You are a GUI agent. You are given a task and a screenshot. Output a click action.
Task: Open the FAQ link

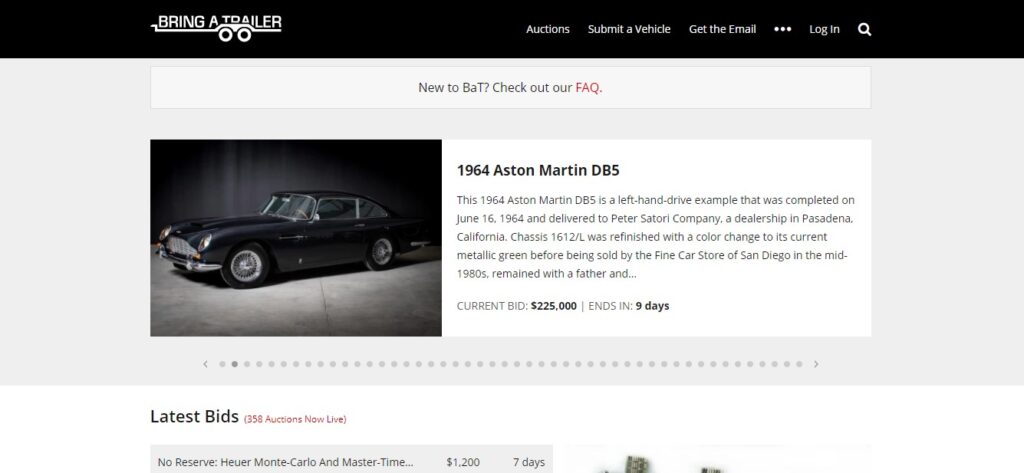[588, 88]
